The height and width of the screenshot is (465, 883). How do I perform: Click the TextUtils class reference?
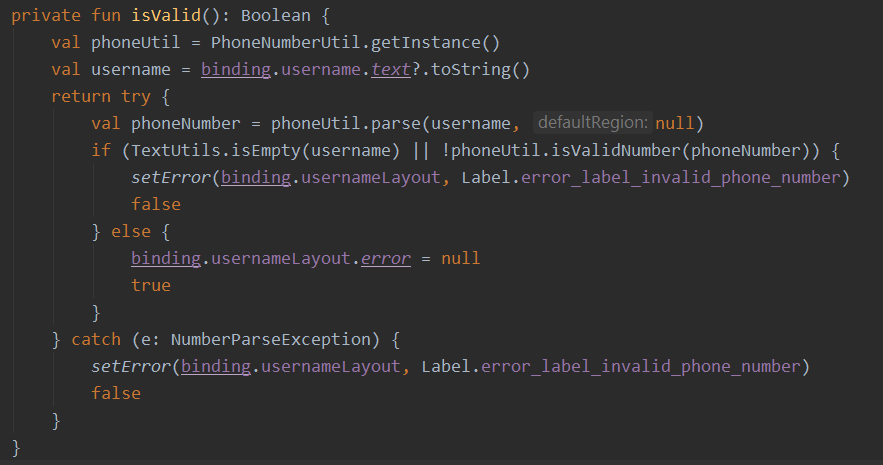pyautogui.click(x=176, y=150)
